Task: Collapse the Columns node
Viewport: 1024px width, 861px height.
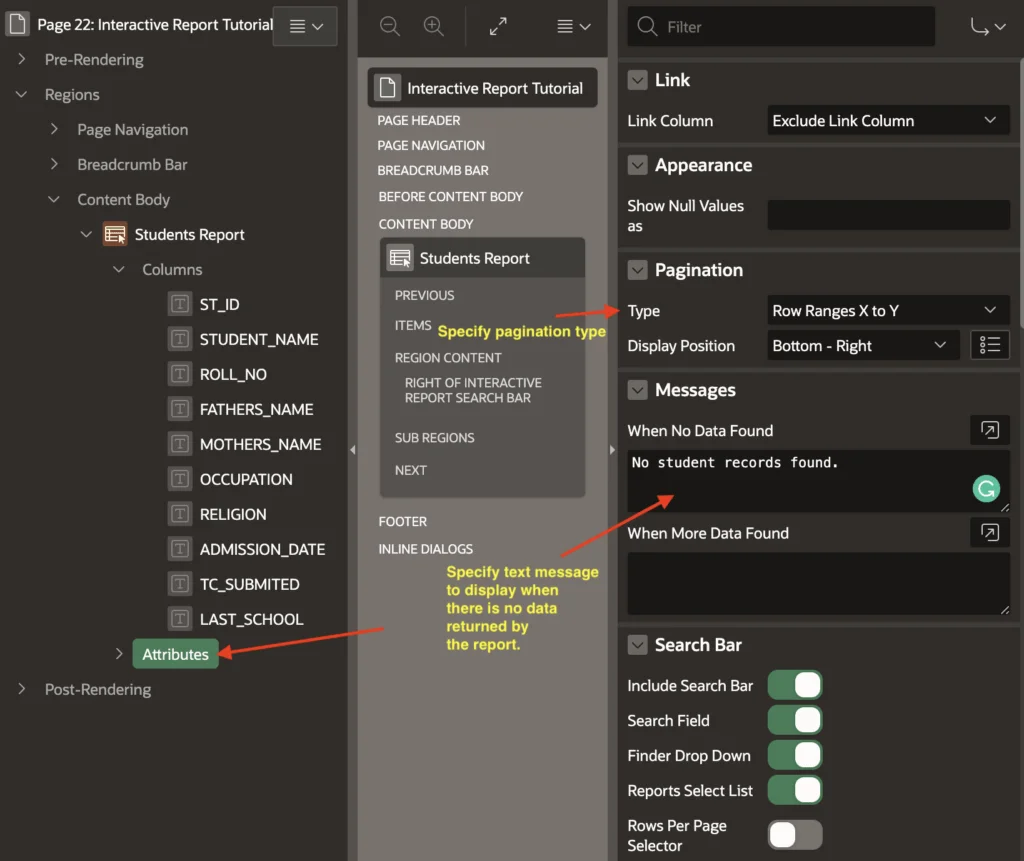Action: [119, 269]
